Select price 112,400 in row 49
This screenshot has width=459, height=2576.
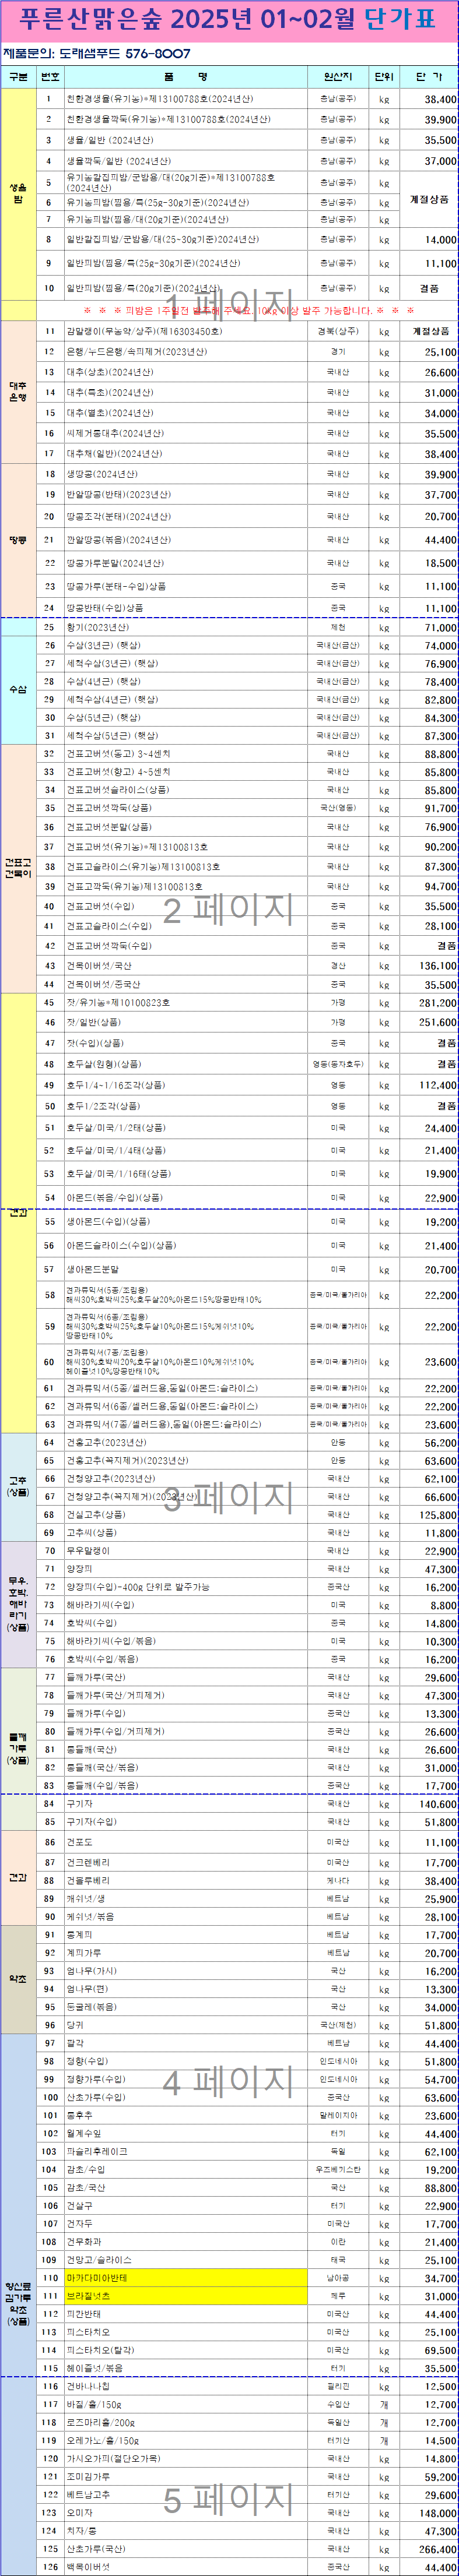point(438,1085)
